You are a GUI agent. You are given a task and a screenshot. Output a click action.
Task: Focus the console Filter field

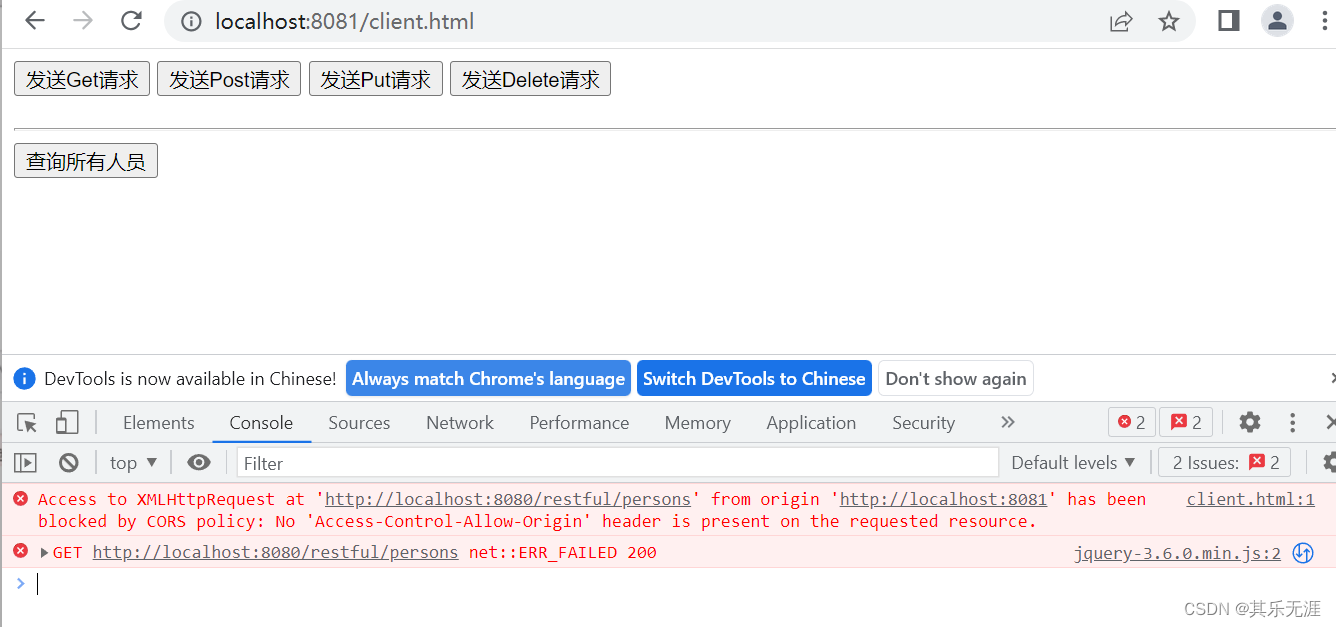point(617,462)
